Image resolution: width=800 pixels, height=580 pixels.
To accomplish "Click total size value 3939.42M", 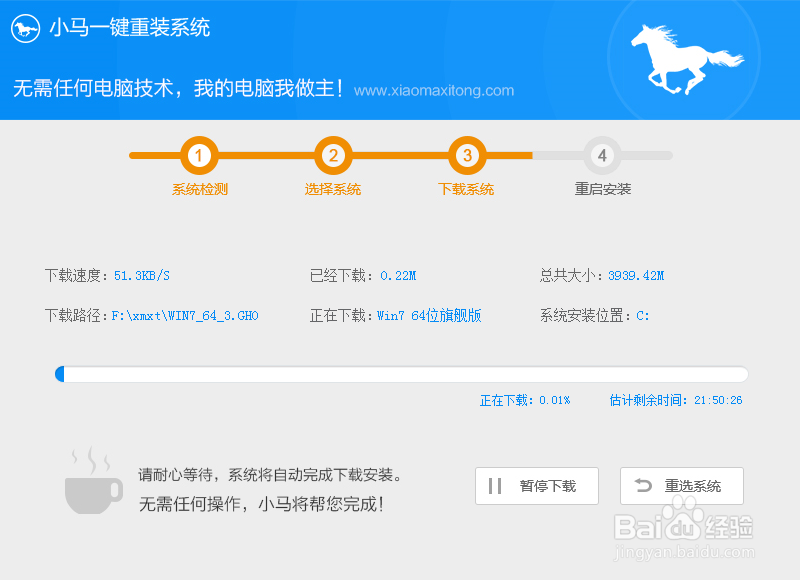I will coord(636,276).
